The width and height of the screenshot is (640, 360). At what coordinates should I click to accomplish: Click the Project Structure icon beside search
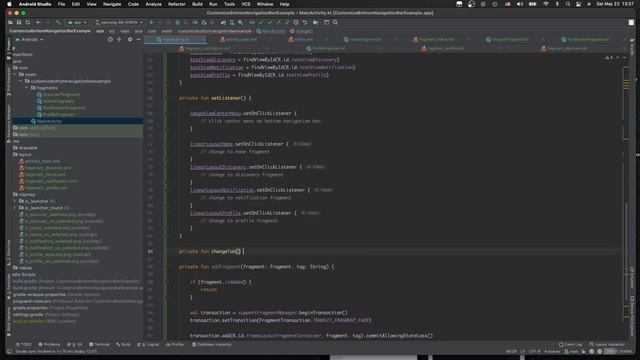tap(327, 22)
